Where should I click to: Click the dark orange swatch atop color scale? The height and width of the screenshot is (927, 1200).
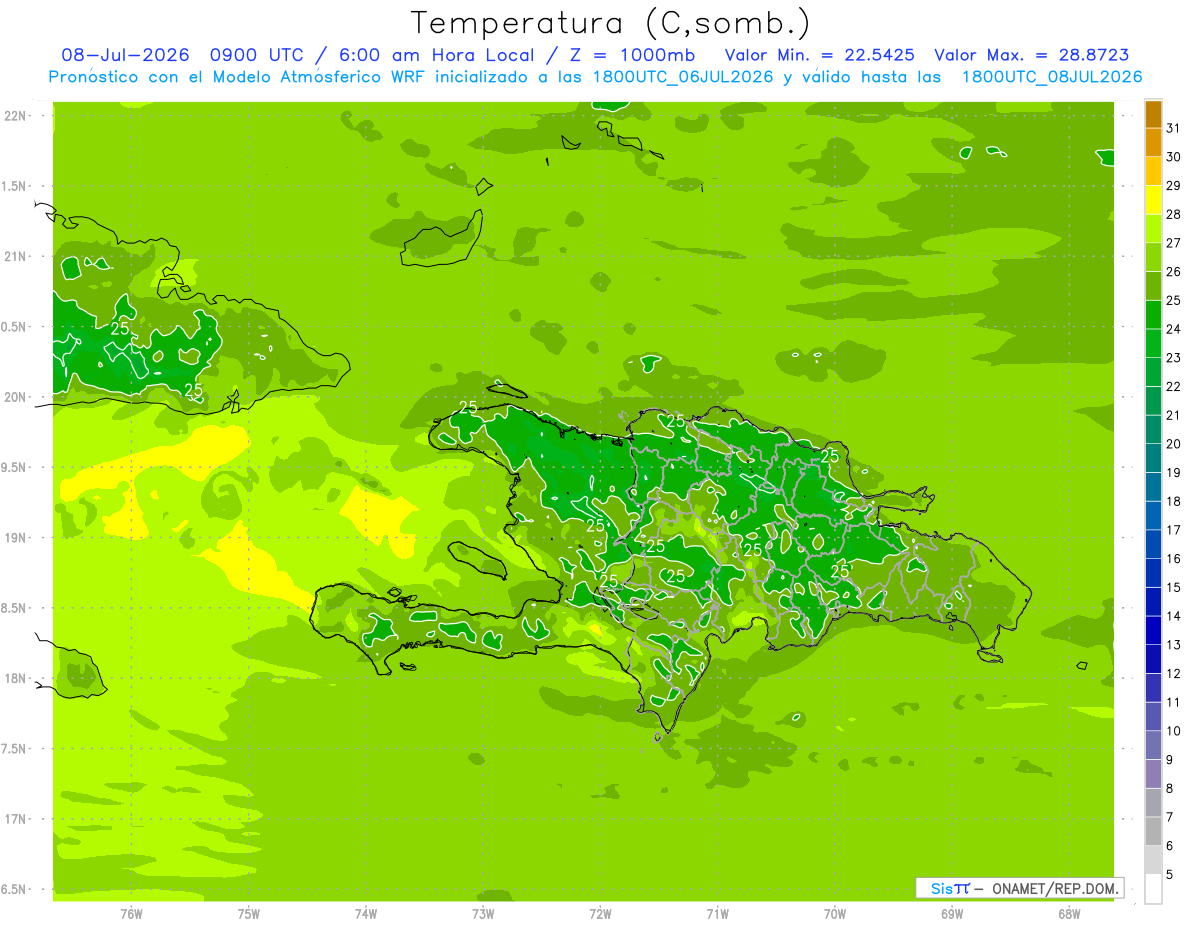(x=1153, y=115)
